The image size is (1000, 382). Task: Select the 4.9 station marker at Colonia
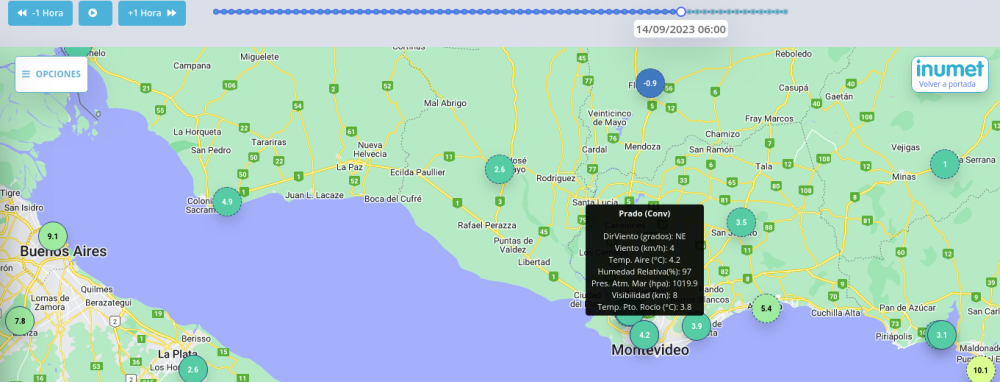point(227,202)
